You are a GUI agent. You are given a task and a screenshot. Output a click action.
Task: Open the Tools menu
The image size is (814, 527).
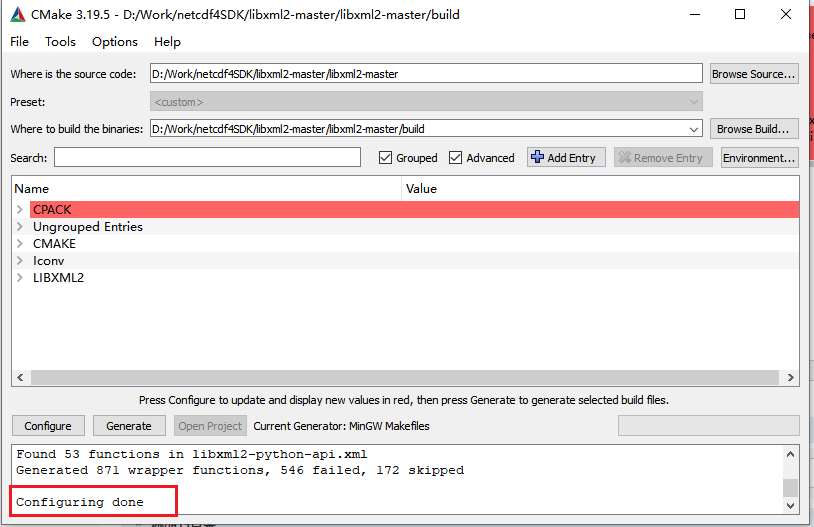(60, 42)
